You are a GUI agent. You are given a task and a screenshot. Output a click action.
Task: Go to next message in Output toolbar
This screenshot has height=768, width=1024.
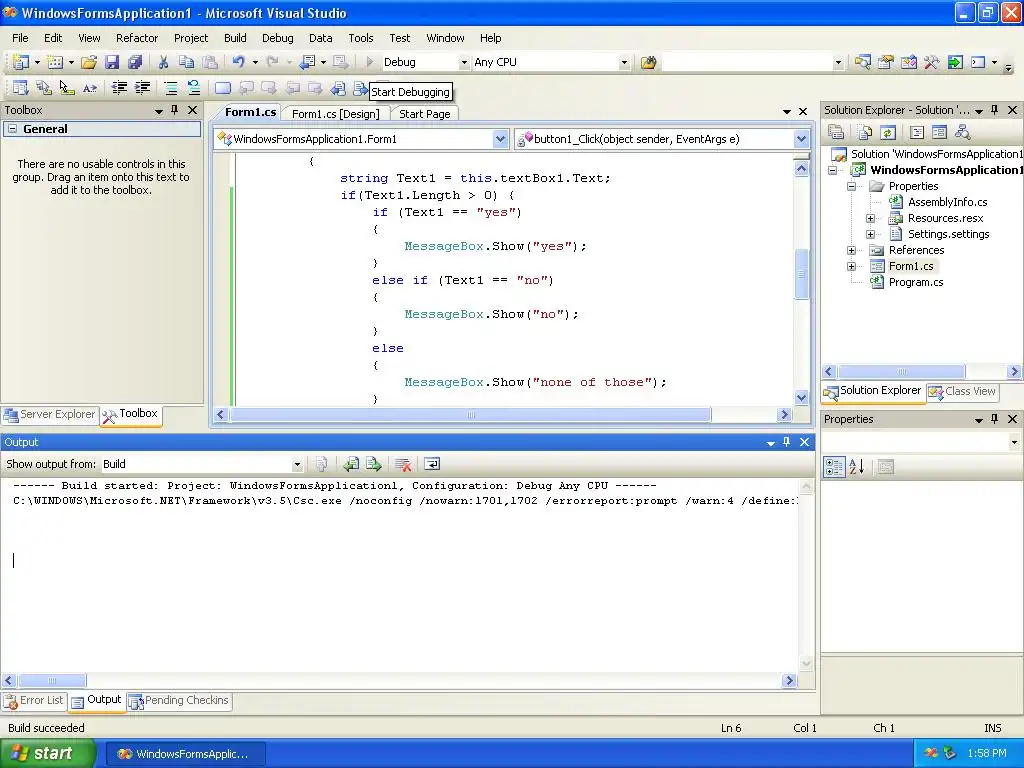pos(374,464)
